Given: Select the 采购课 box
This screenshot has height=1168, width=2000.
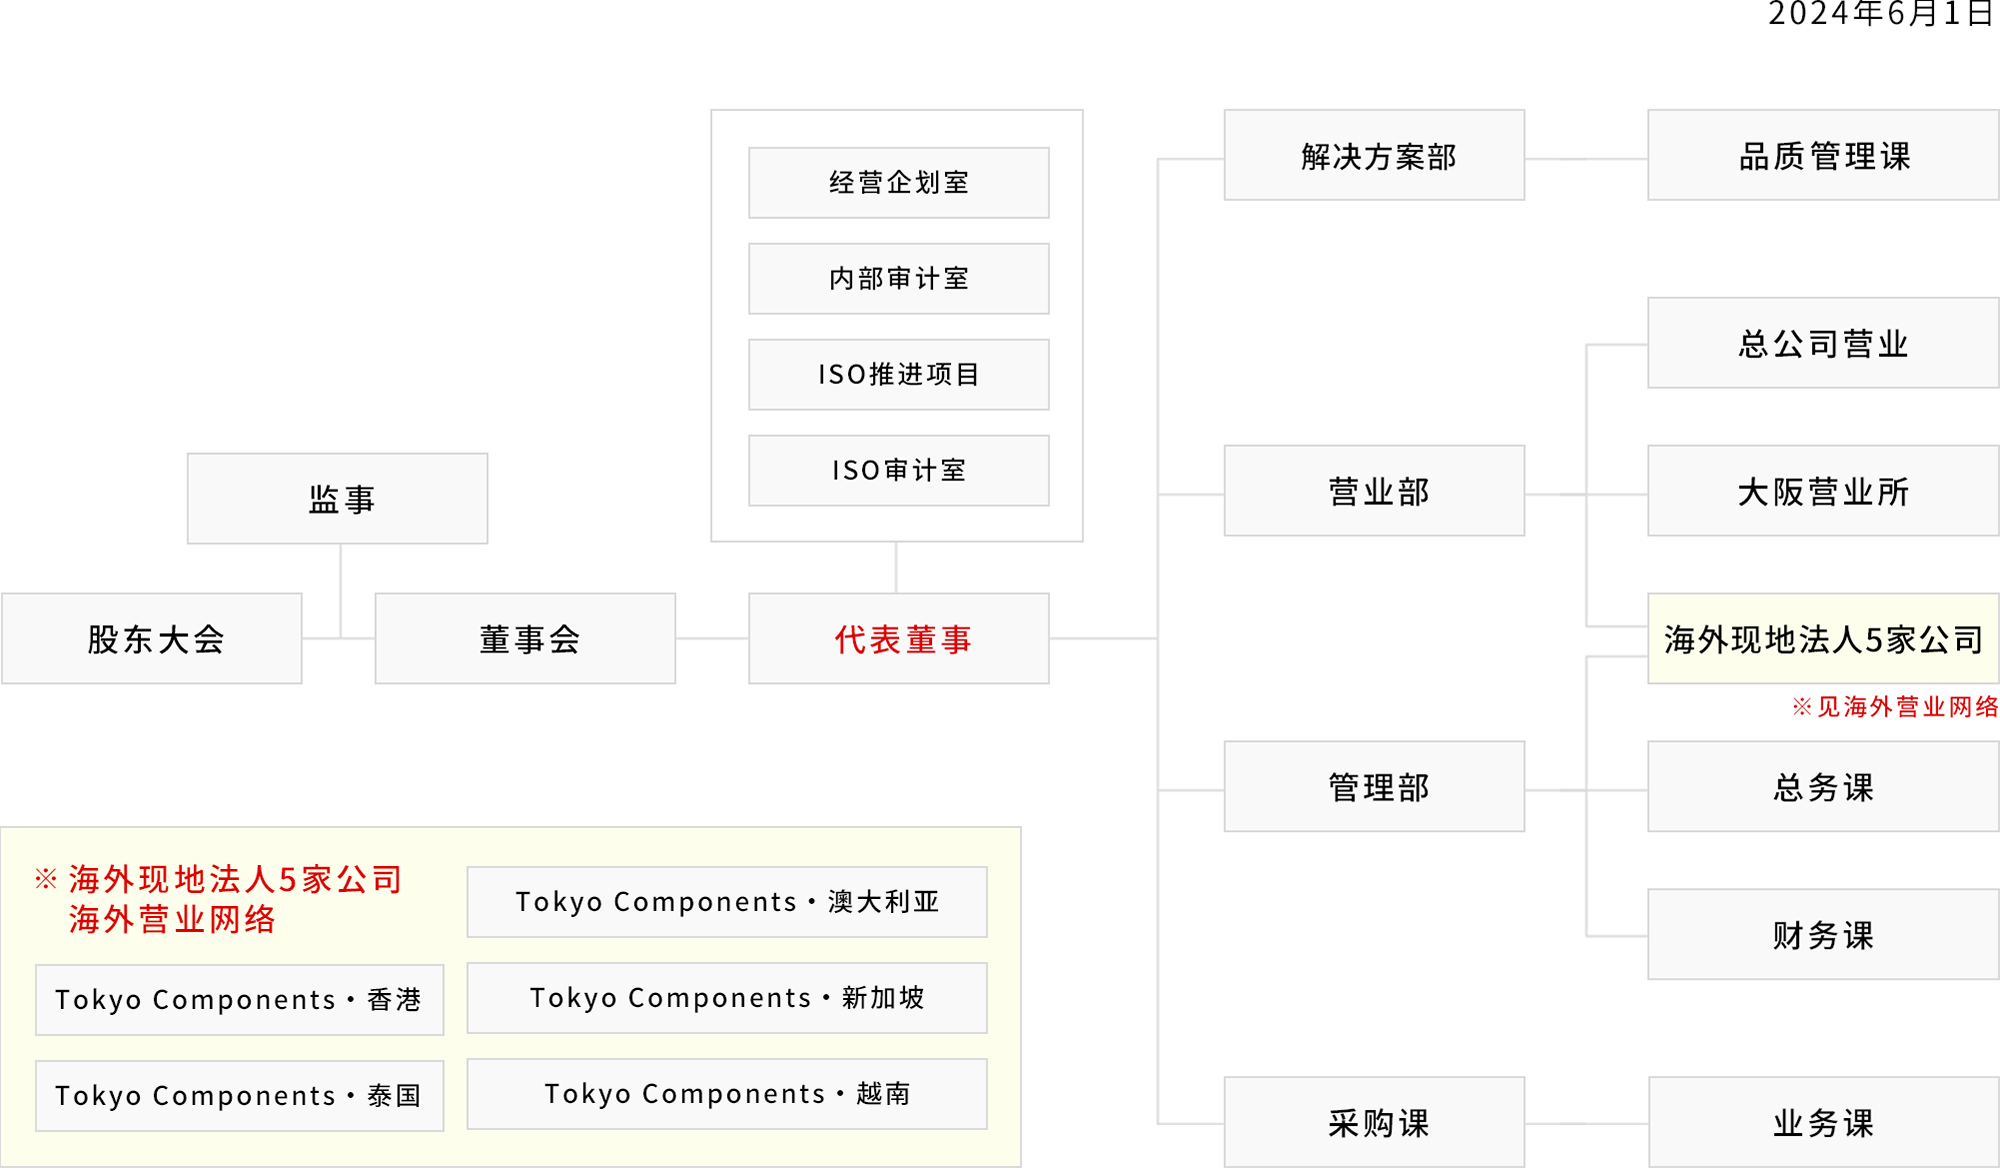Looking at the screenshot, I should 1374,1122.
